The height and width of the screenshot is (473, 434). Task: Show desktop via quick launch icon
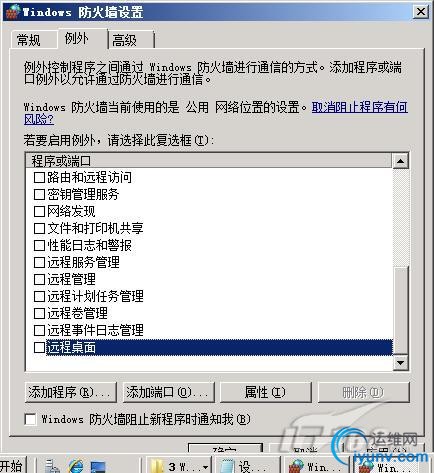tap(98, 467)
